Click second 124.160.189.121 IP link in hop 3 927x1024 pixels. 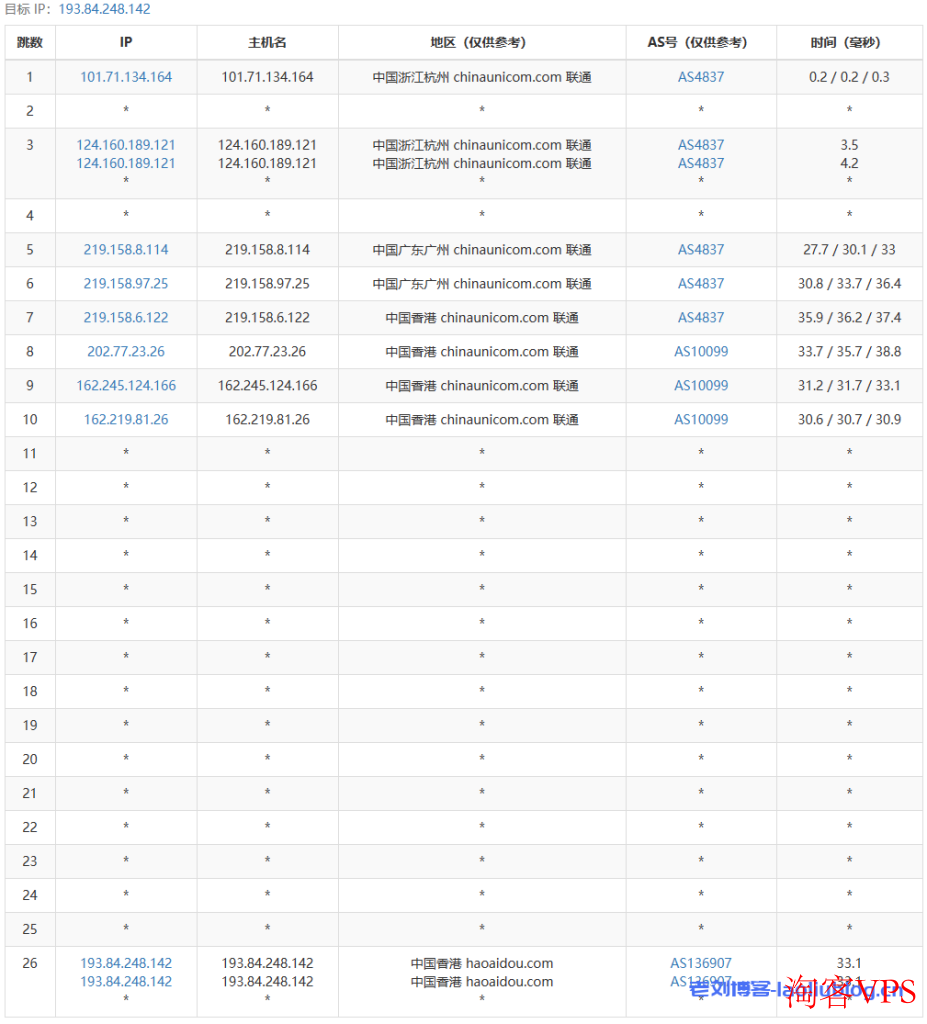[x=126, y=163]
